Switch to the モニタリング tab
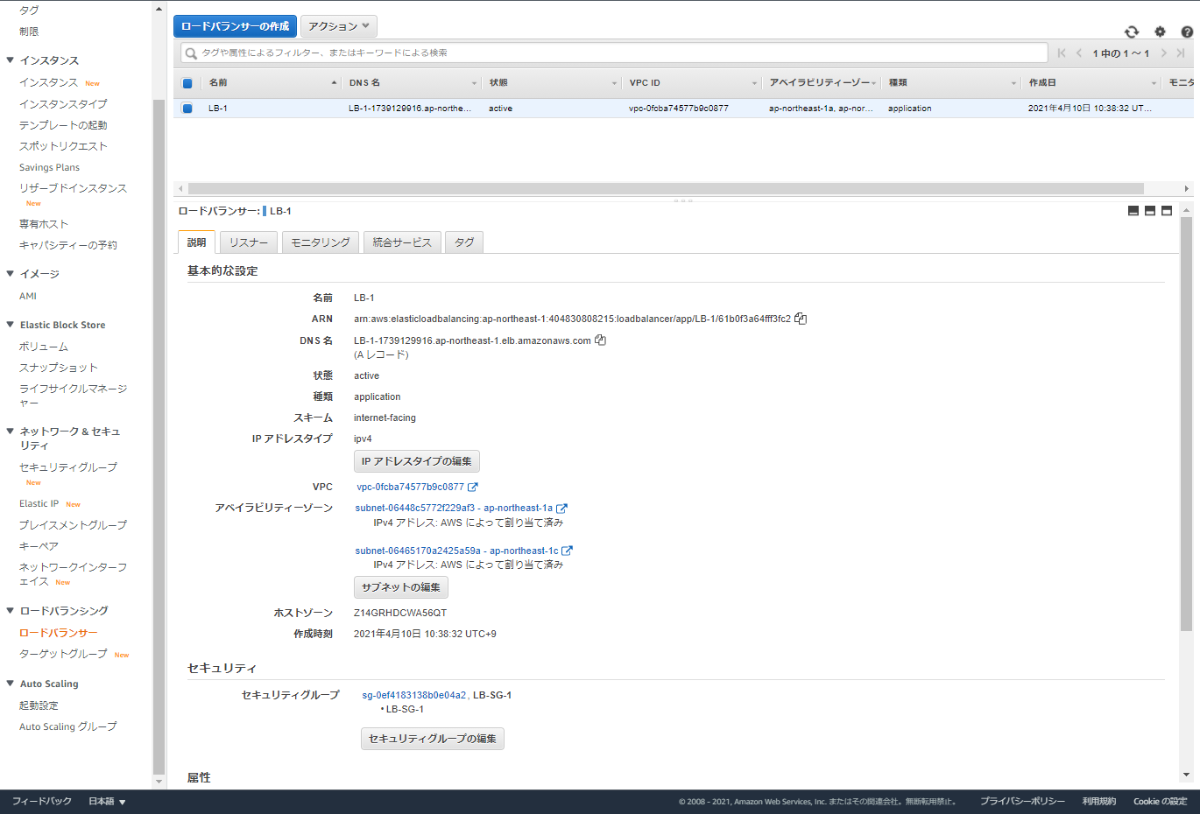 [x=320, y=242]
